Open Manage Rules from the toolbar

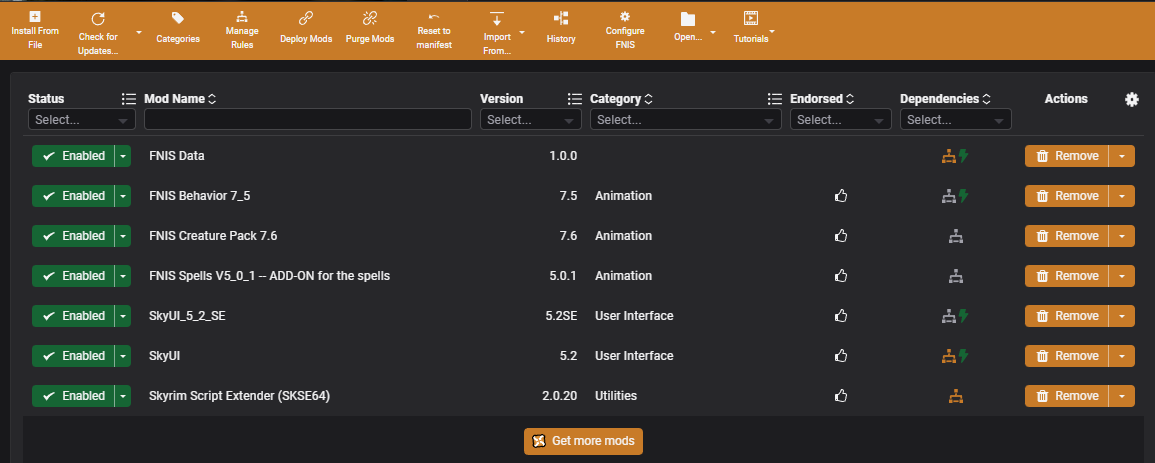pos(241,18)
